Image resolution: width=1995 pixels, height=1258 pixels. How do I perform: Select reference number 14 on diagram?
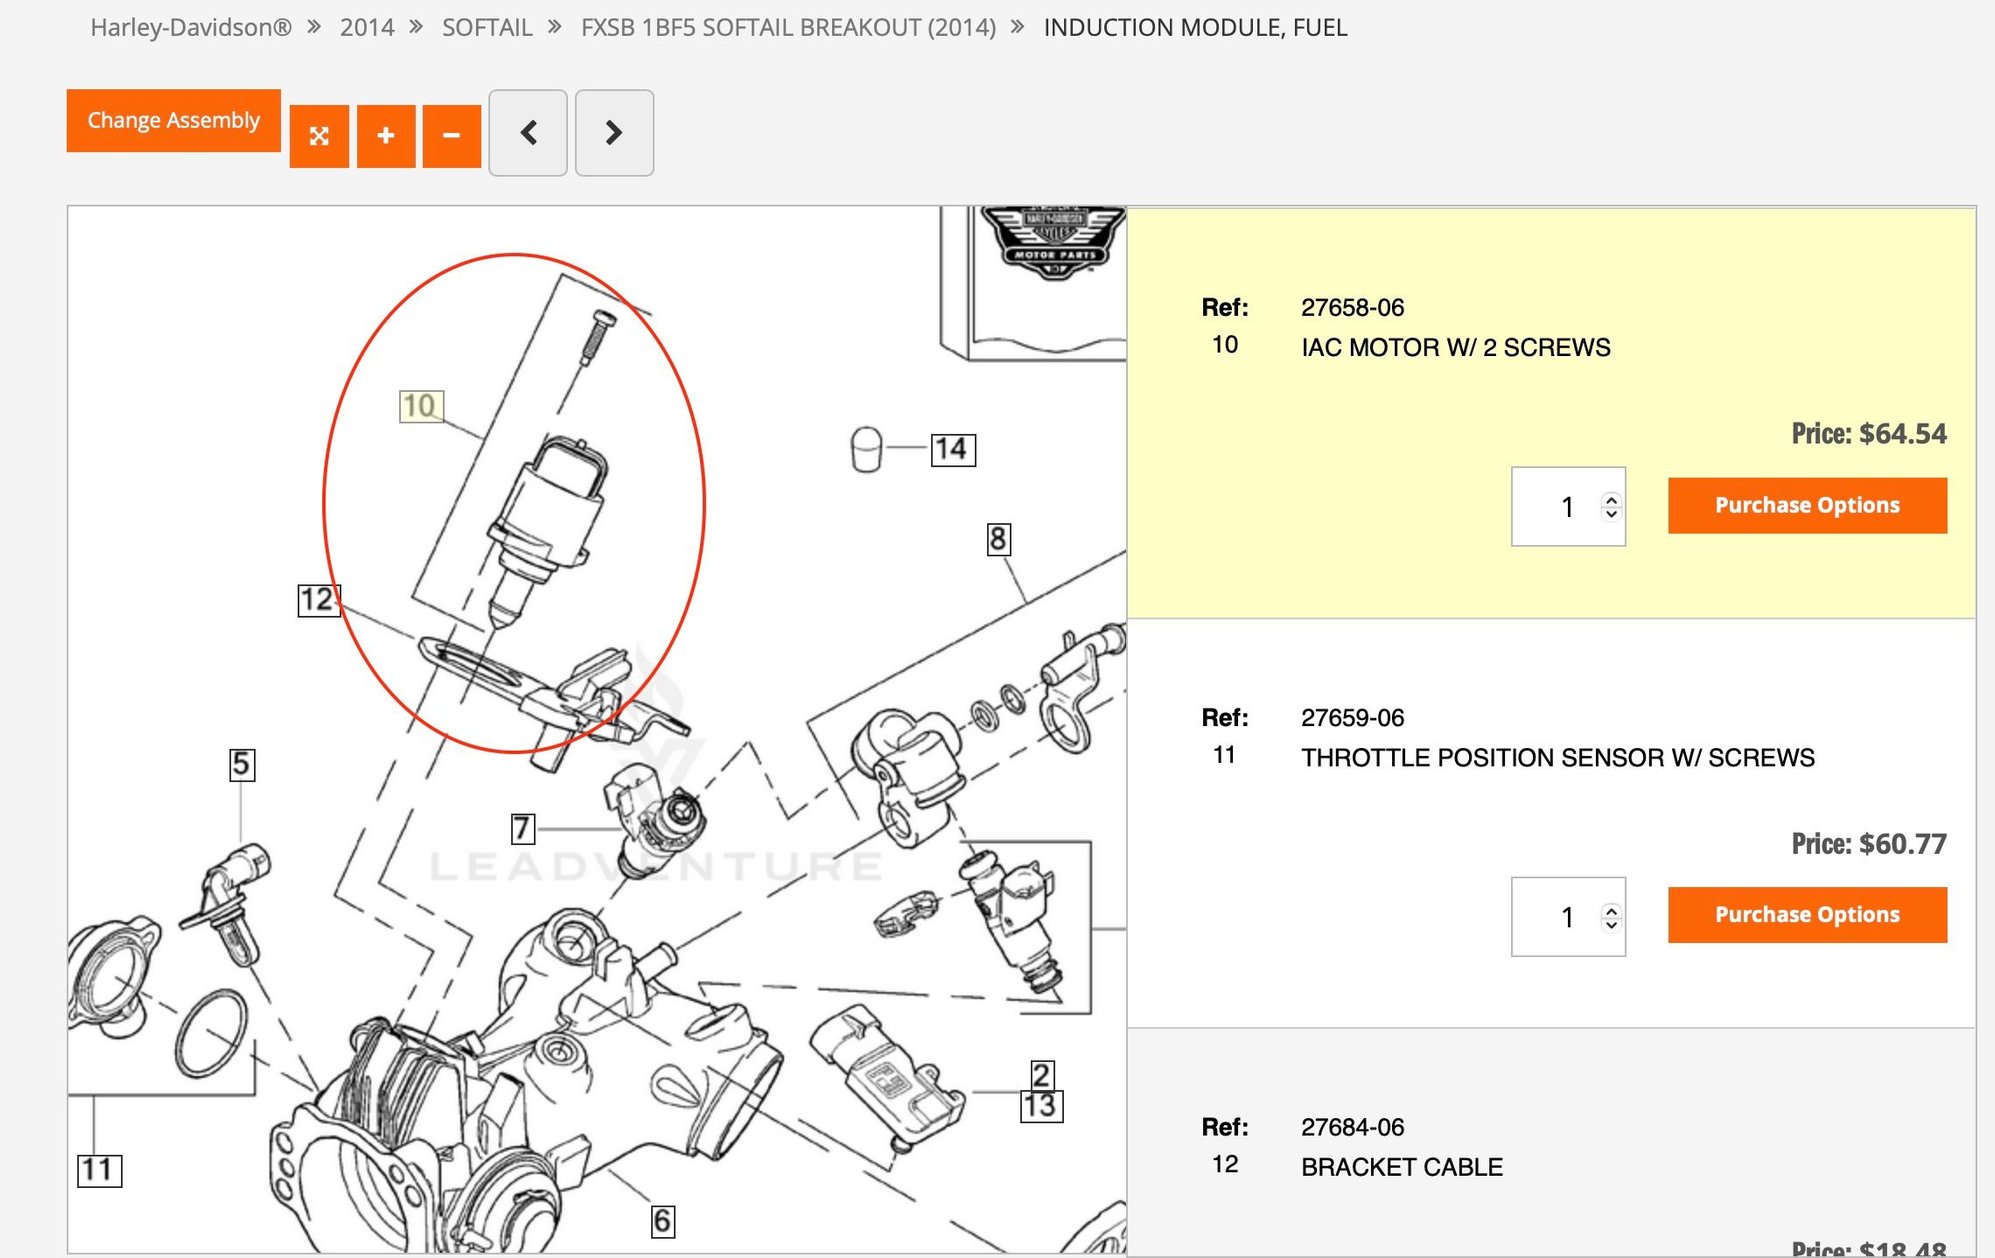point(952,449)
